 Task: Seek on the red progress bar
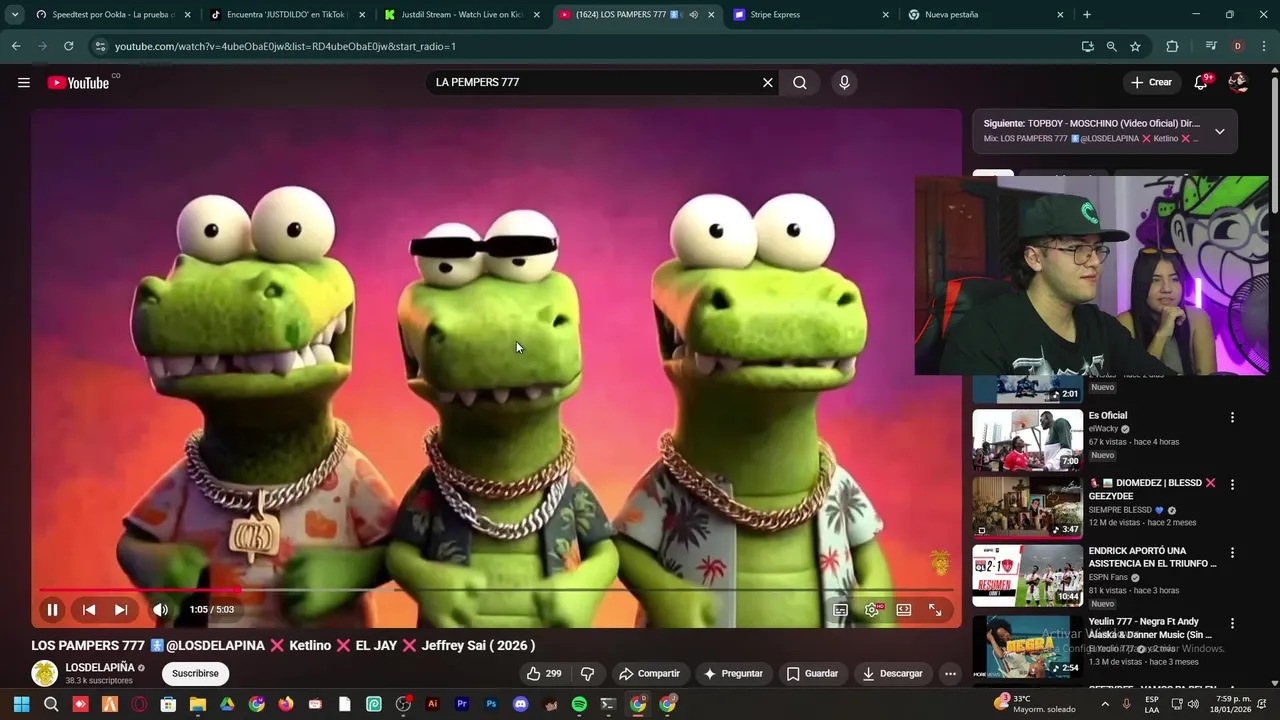click(496, 590)
